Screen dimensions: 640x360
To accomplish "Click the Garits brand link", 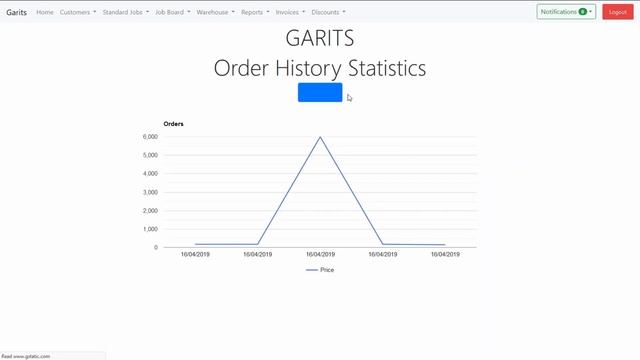I will point(16,12).
